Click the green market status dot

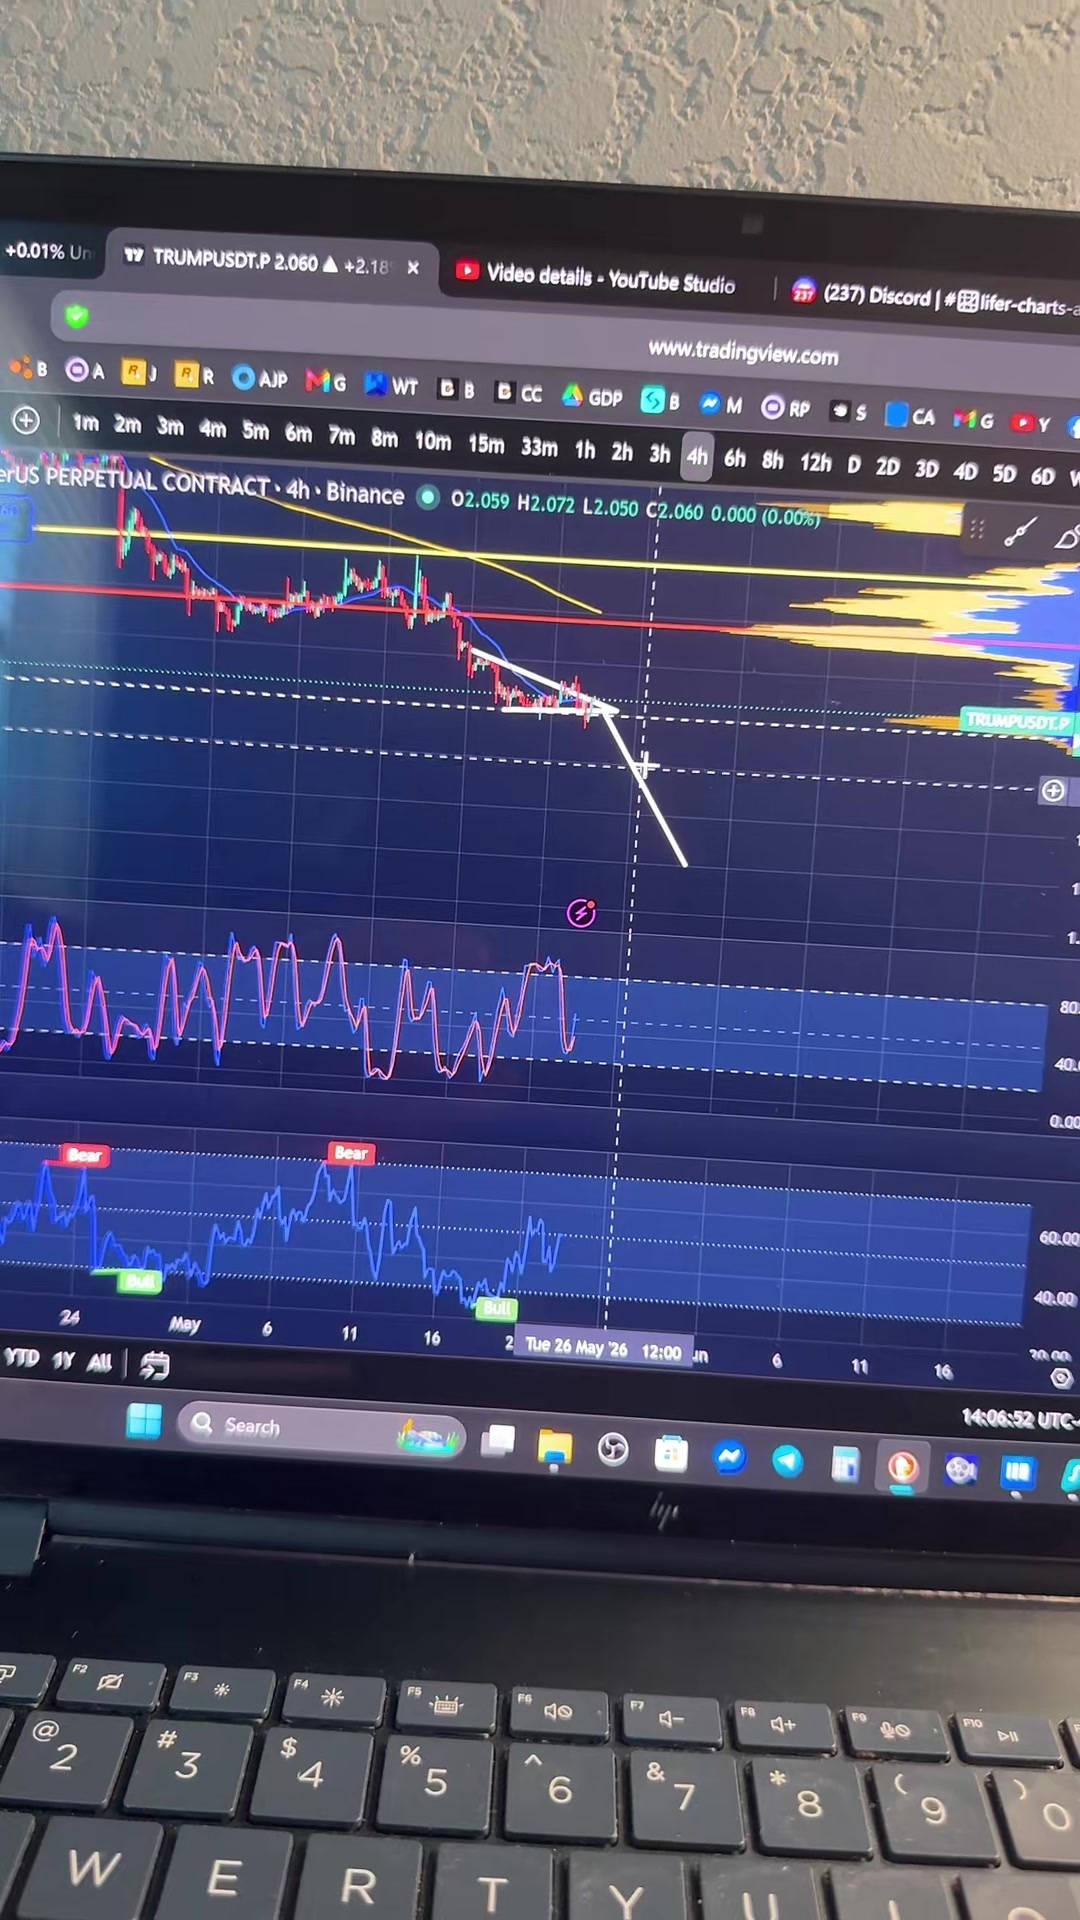click(x=428, y=497)
